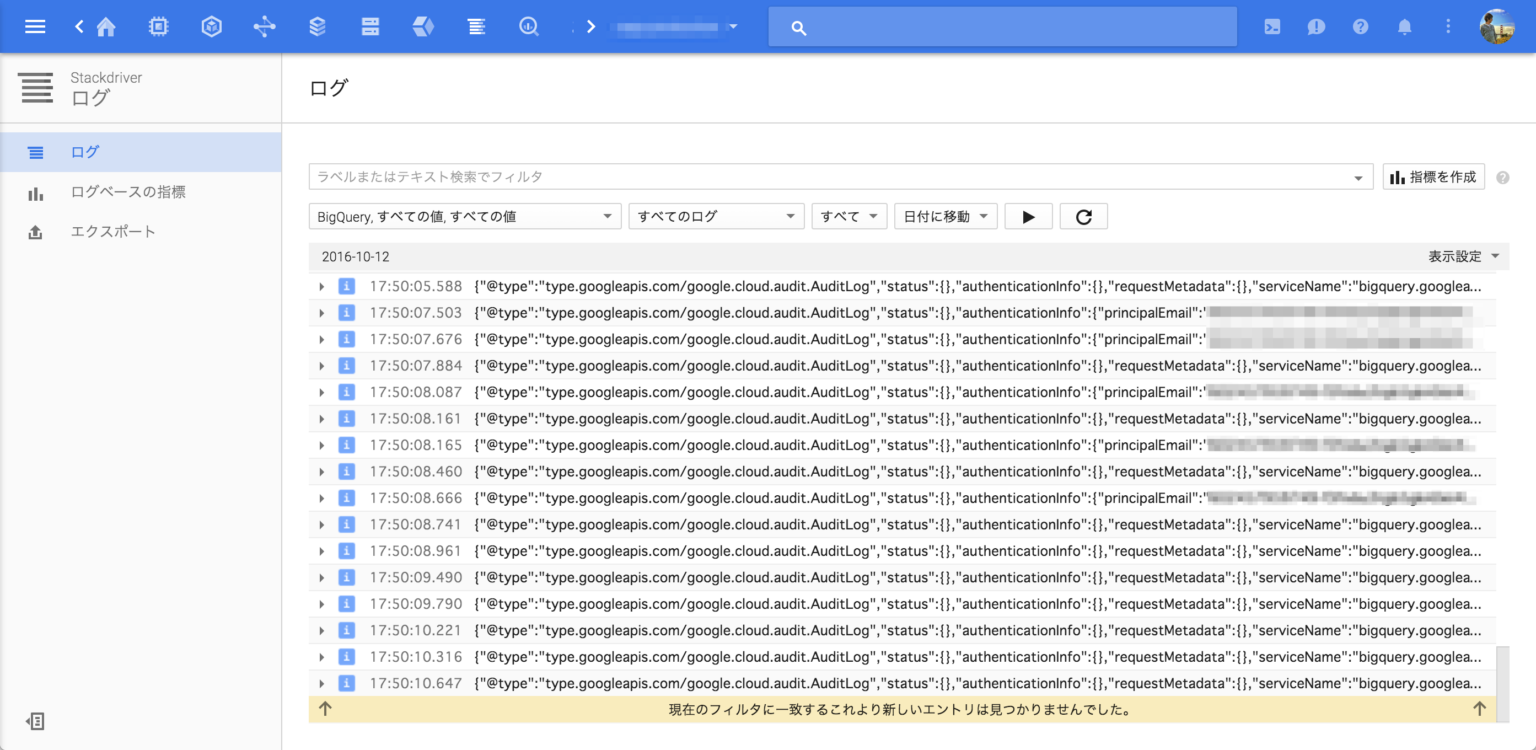Toggle the navigation hamburger menu
The image size is (1536, 750).
(35, 26)
